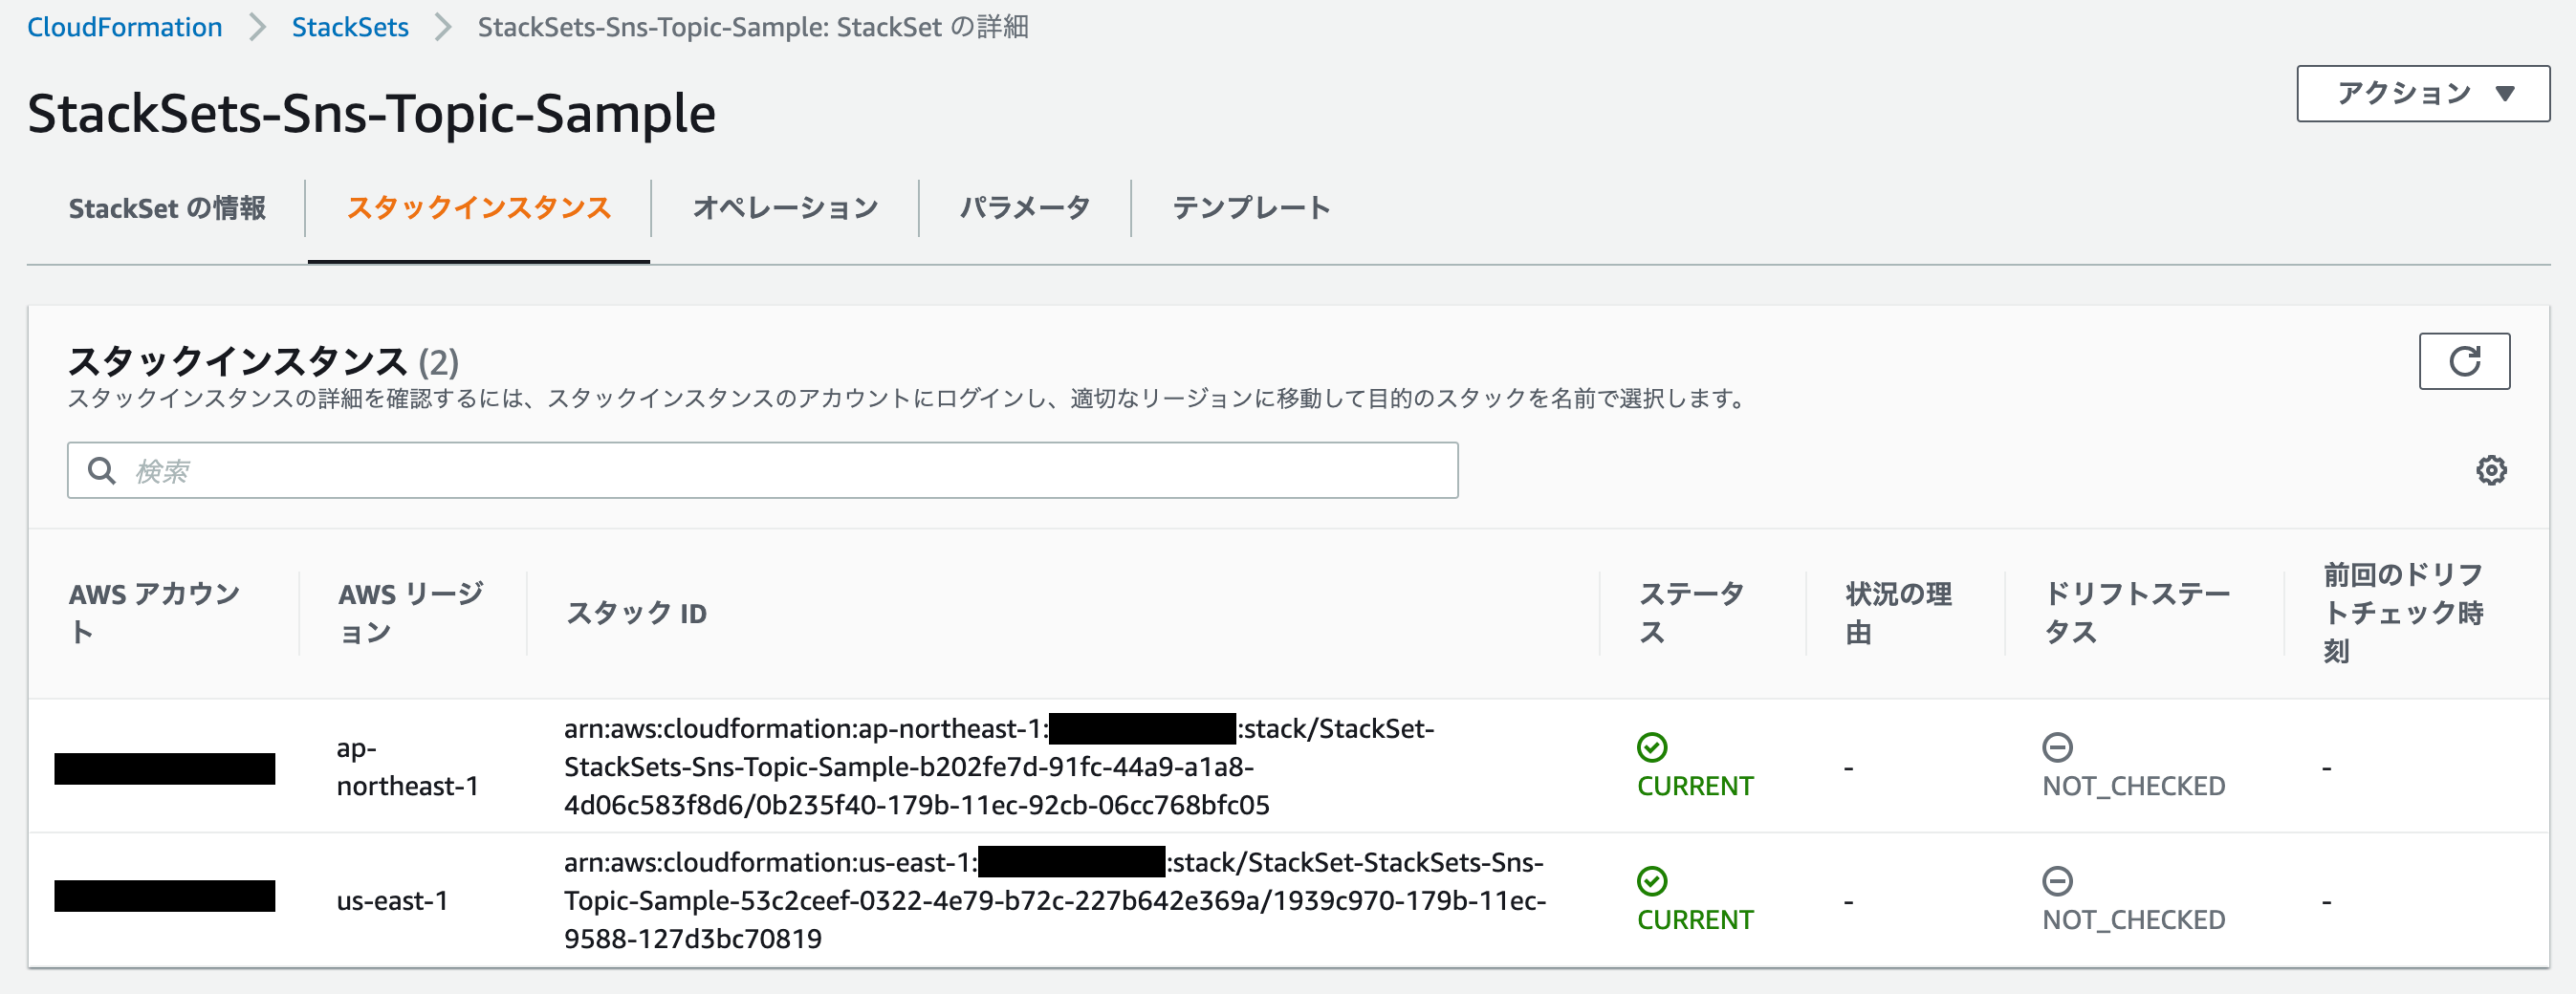Click the 検索 search input field

tap(760, 469)
